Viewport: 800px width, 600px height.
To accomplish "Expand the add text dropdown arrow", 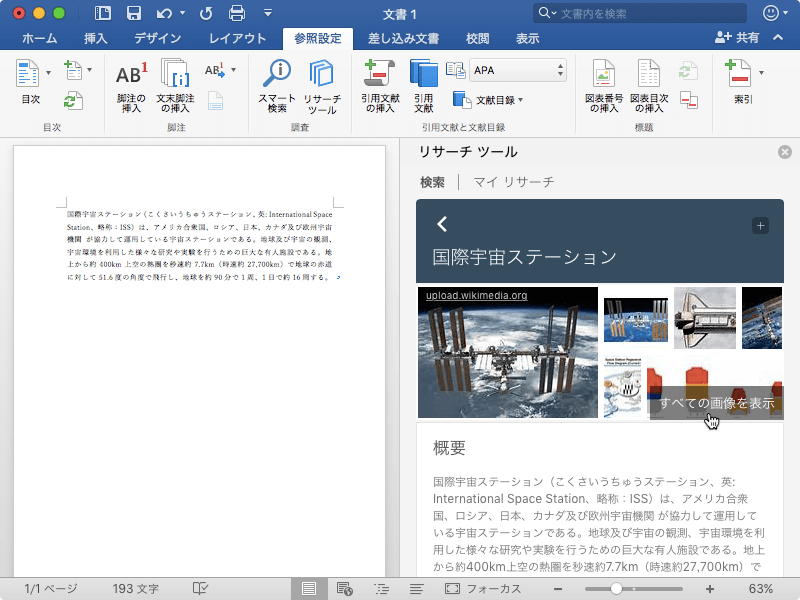I will click(89, 70).
